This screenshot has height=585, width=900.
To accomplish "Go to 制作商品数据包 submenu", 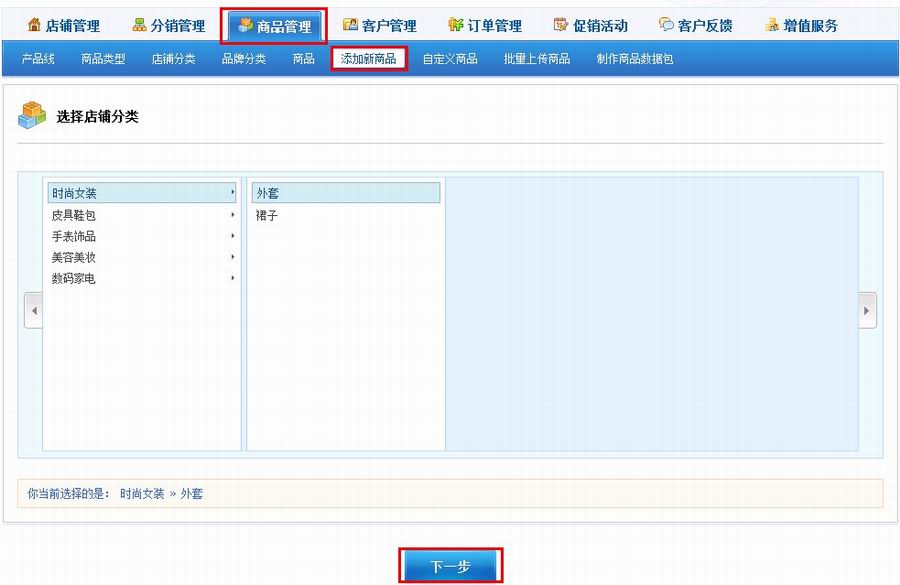I will tap(635, 59).
